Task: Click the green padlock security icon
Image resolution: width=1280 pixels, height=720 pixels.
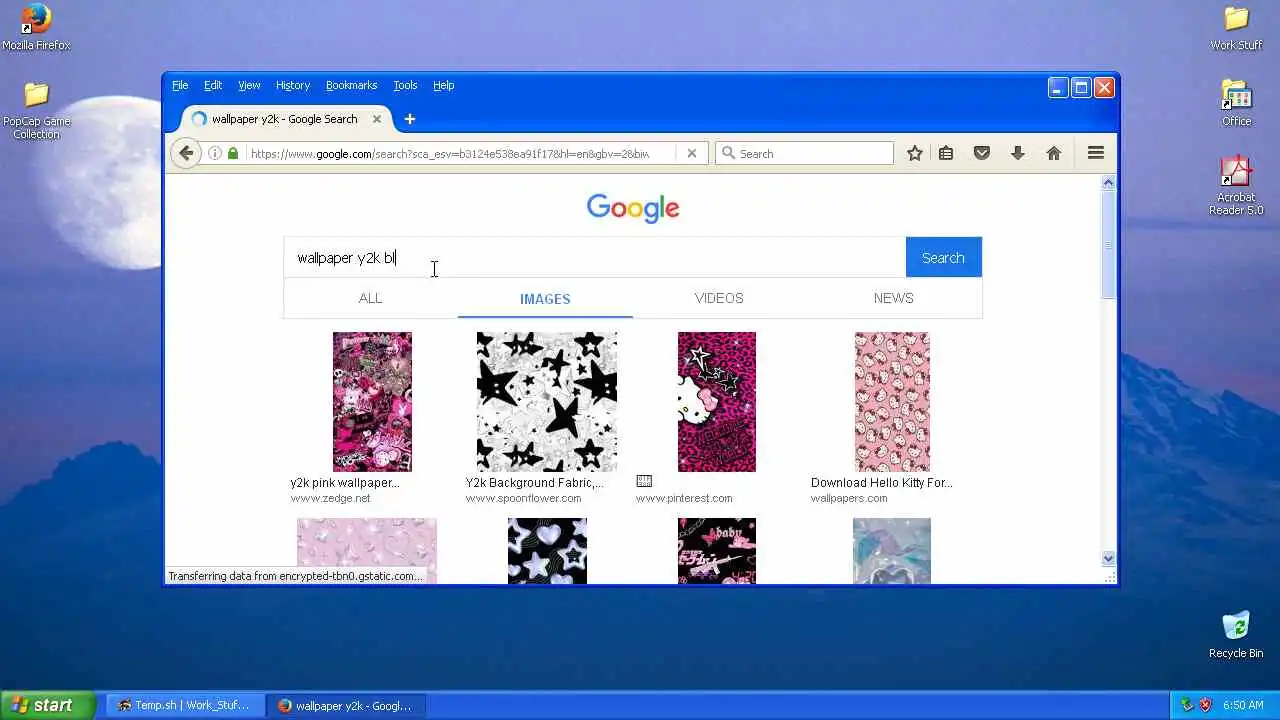Action: [233, 153]
